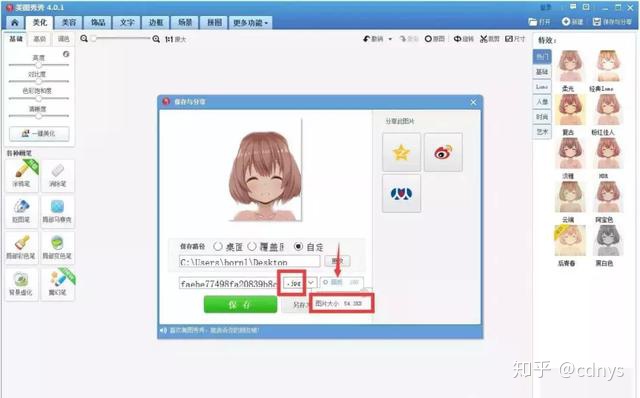
Task: Select the 人像 effects category tab
Action: click(x=542, y=102)
